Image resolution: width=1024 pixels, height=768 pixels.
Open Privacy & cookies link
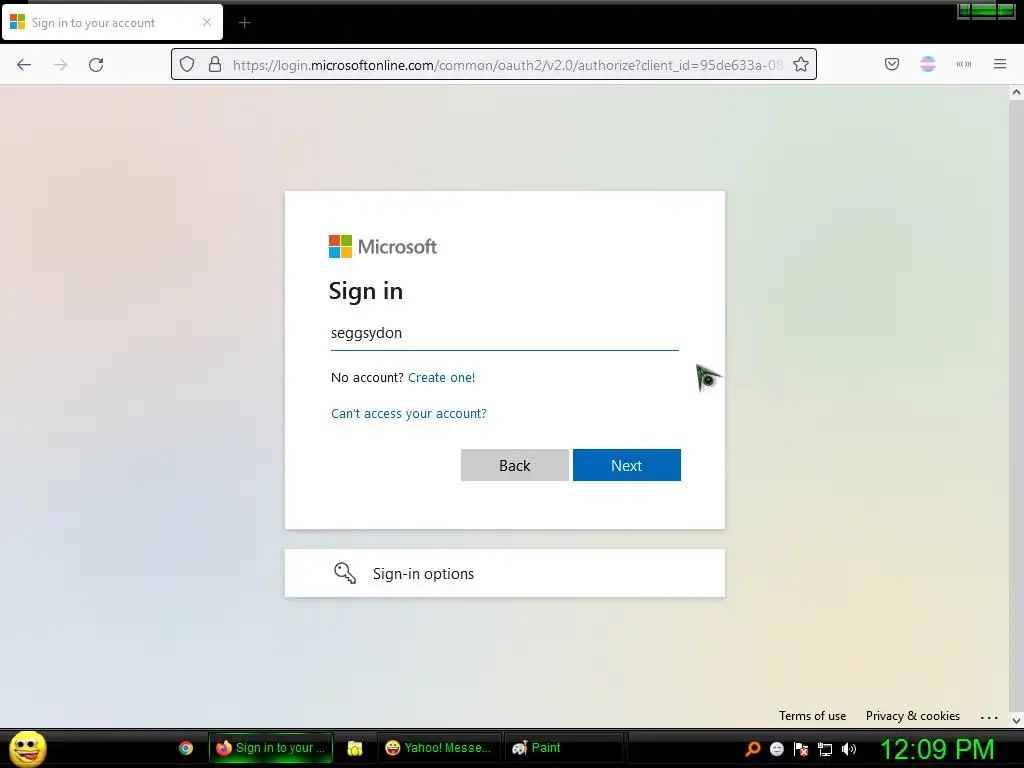[x=913, y=716]
